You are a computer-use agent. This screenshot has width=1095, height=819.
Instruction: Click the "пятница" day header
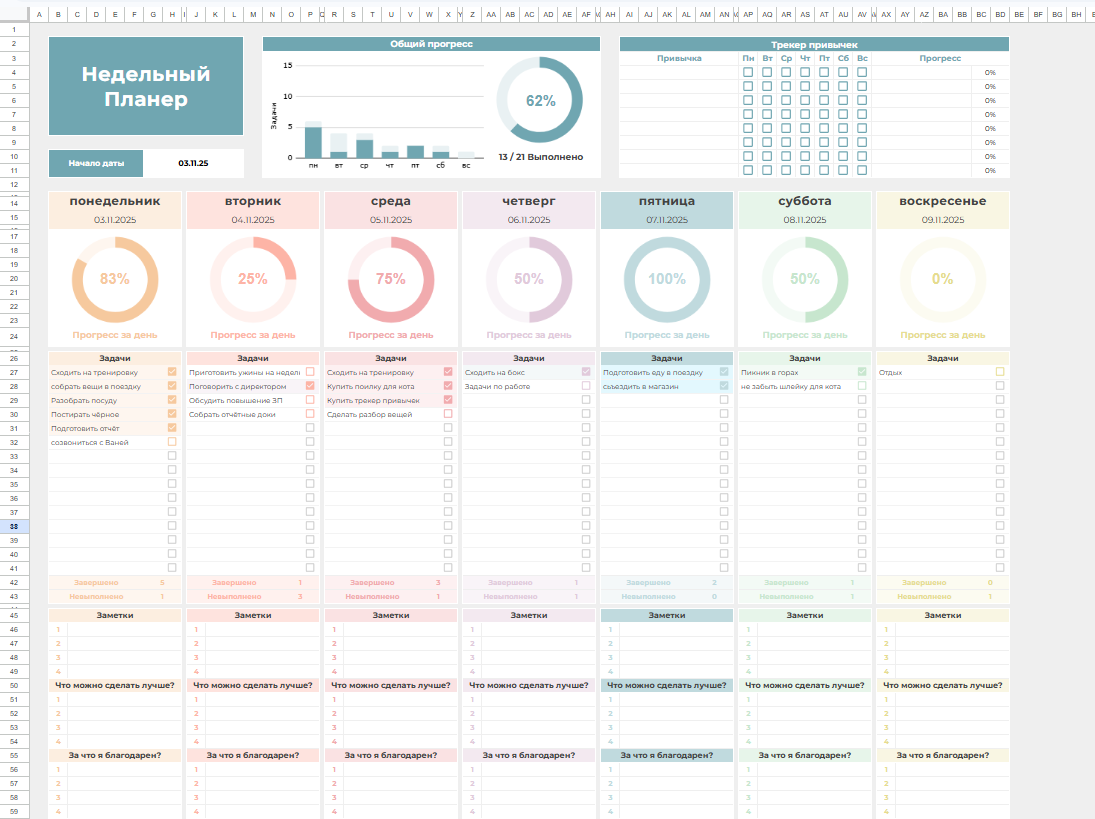(x=667, y=201)
